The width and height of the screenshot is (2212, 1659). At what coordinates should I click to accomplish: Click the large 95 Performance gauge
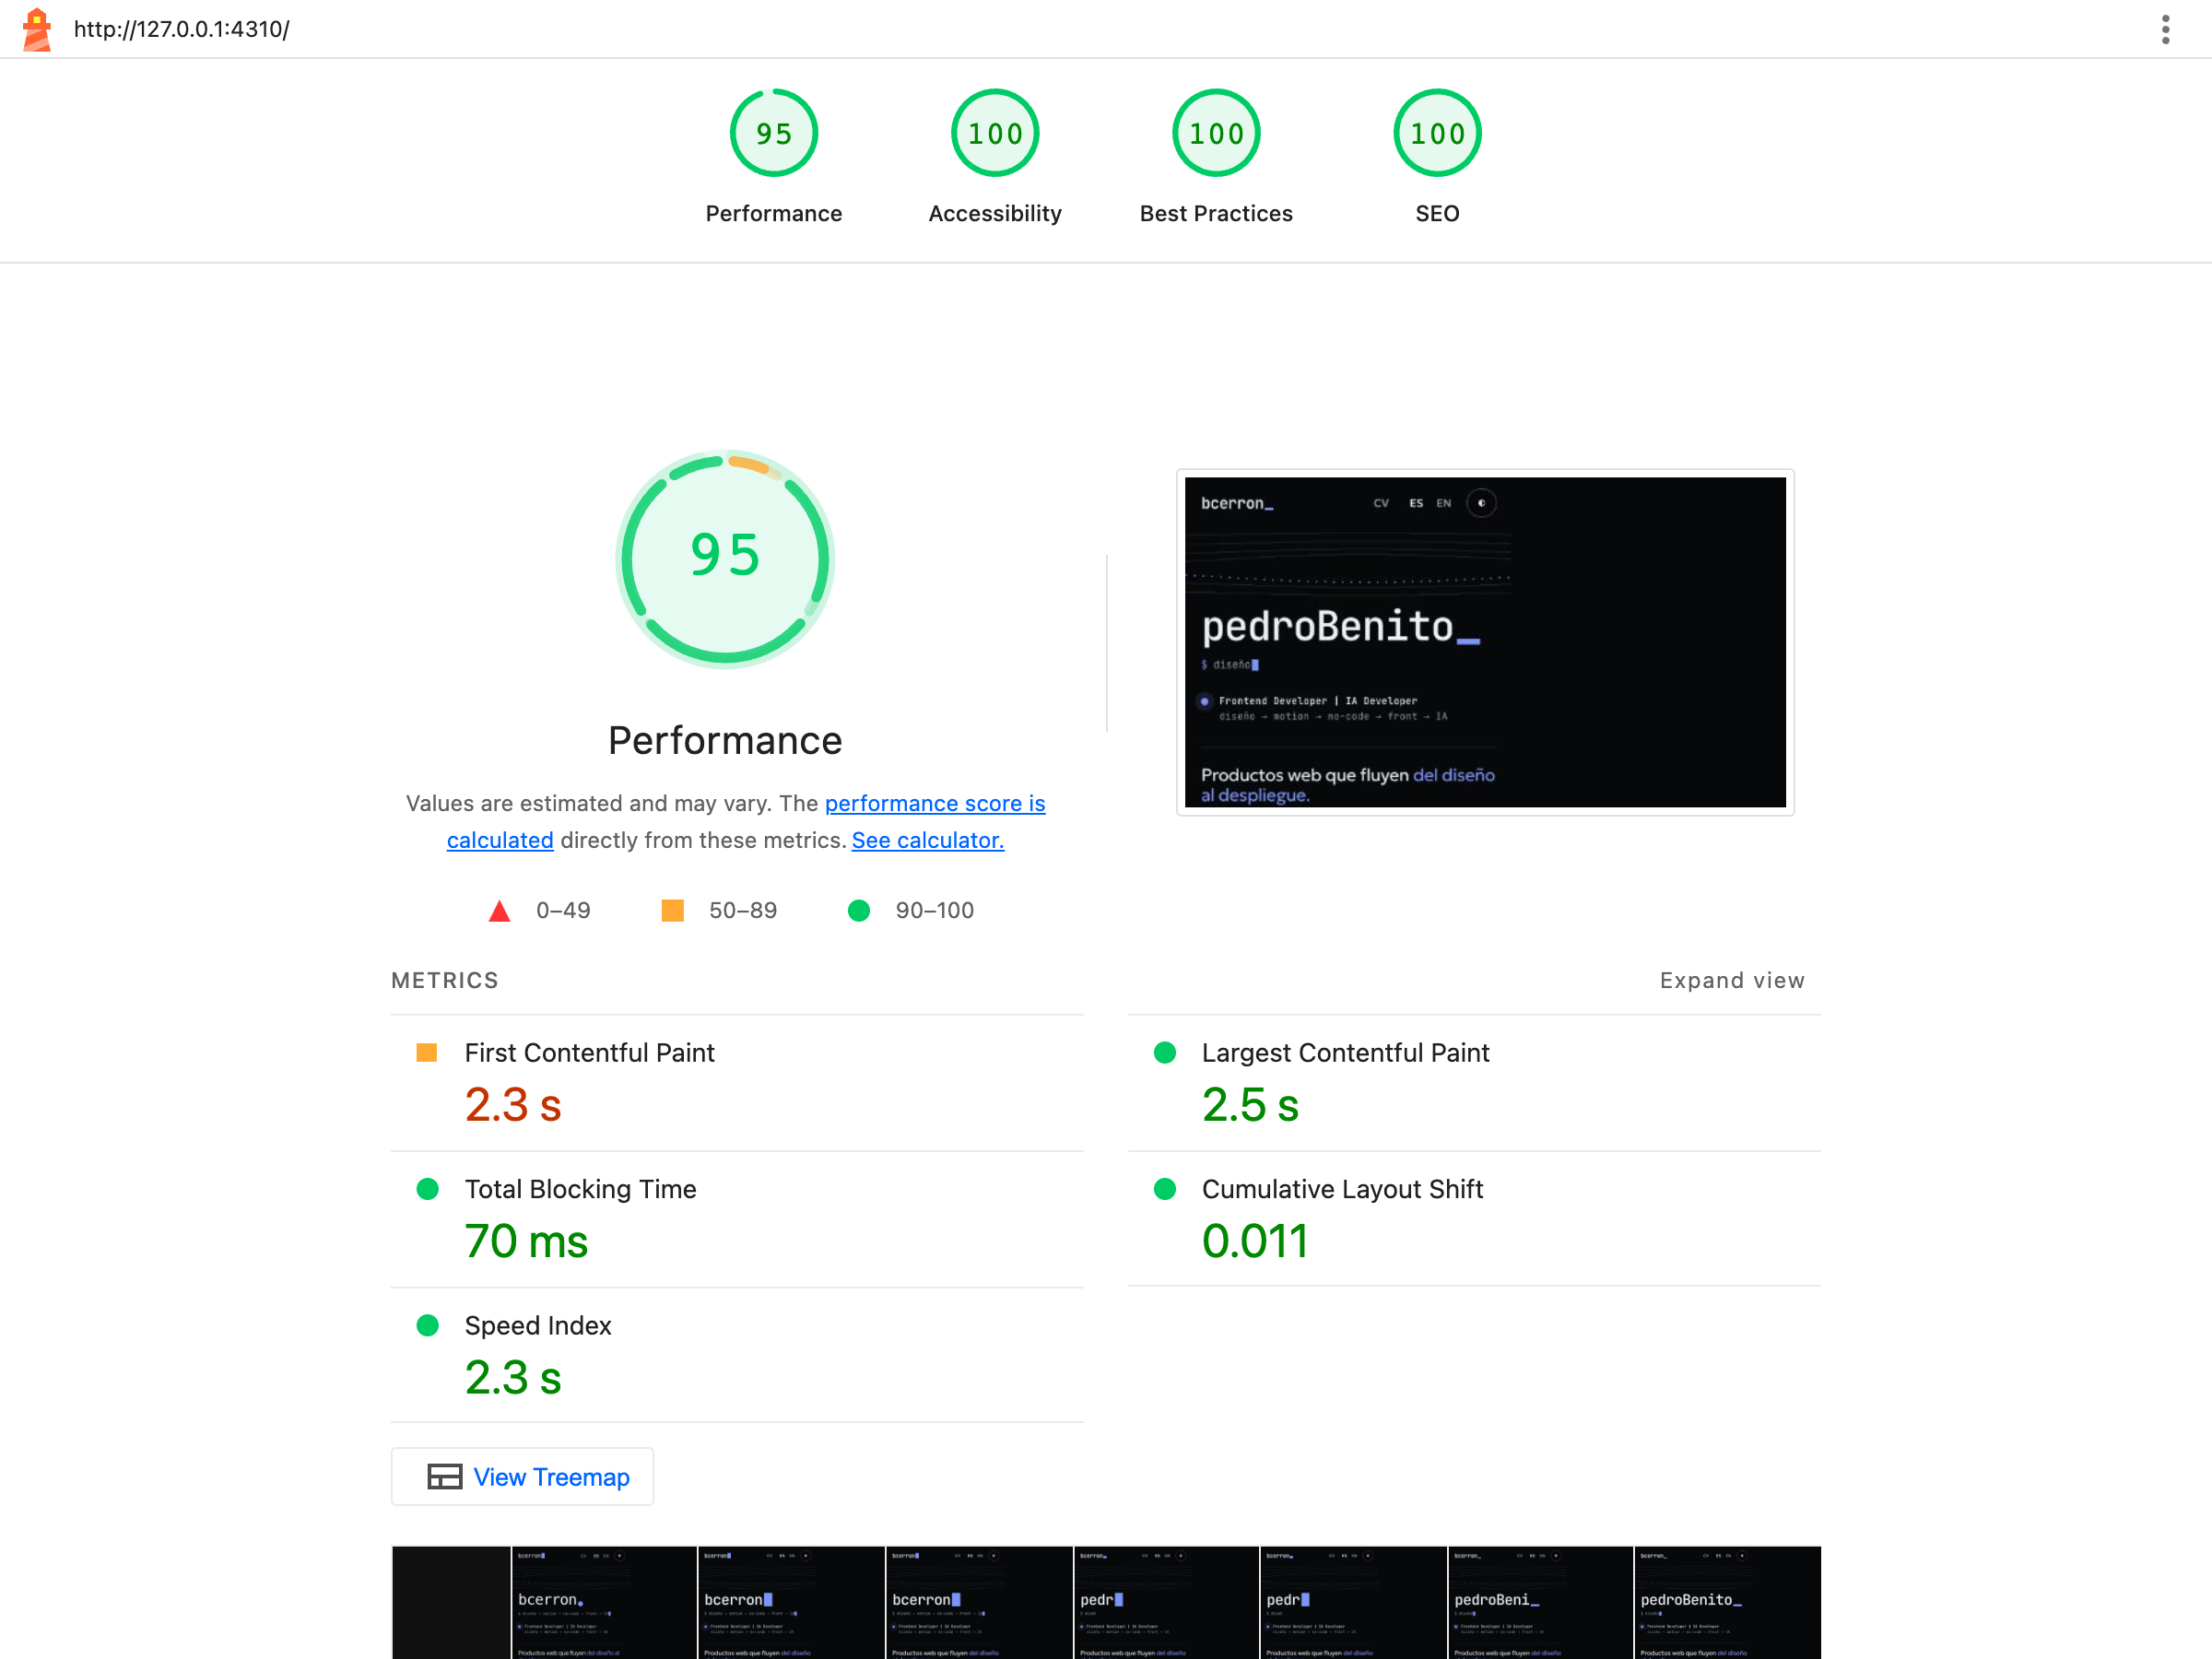coord(725,558)
